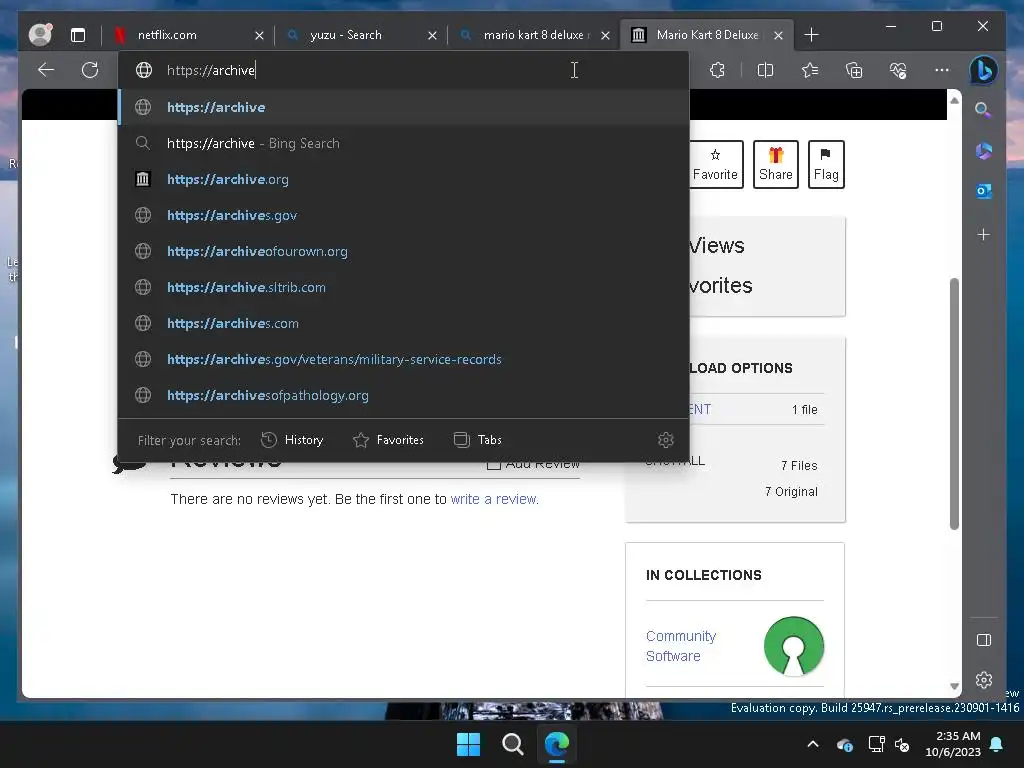Toggle the split screen icon

(x=765, y=70)
